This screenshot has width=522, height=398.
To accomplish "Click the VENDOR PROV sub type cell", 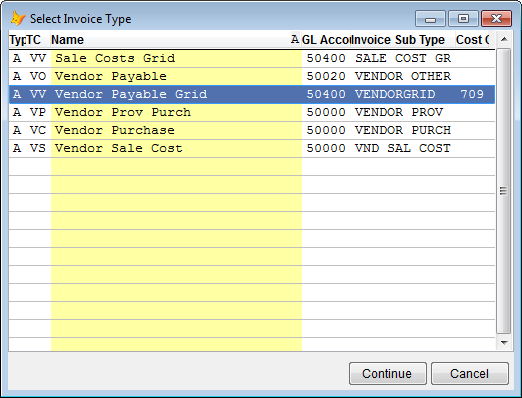I will point(403,112).
